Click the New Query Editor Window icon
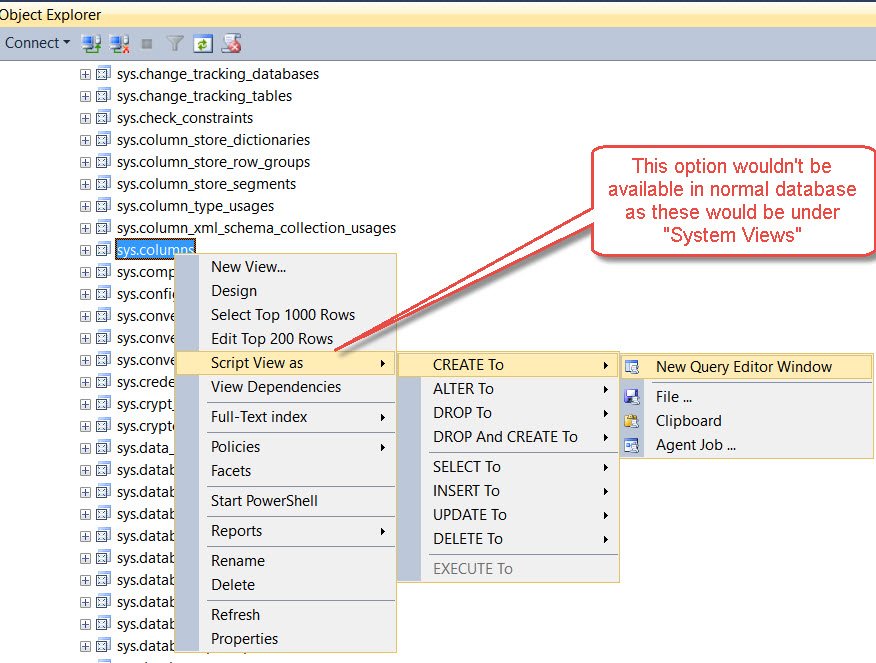The image size is (876, 663). pyautogui.click(x=632, y=367)
